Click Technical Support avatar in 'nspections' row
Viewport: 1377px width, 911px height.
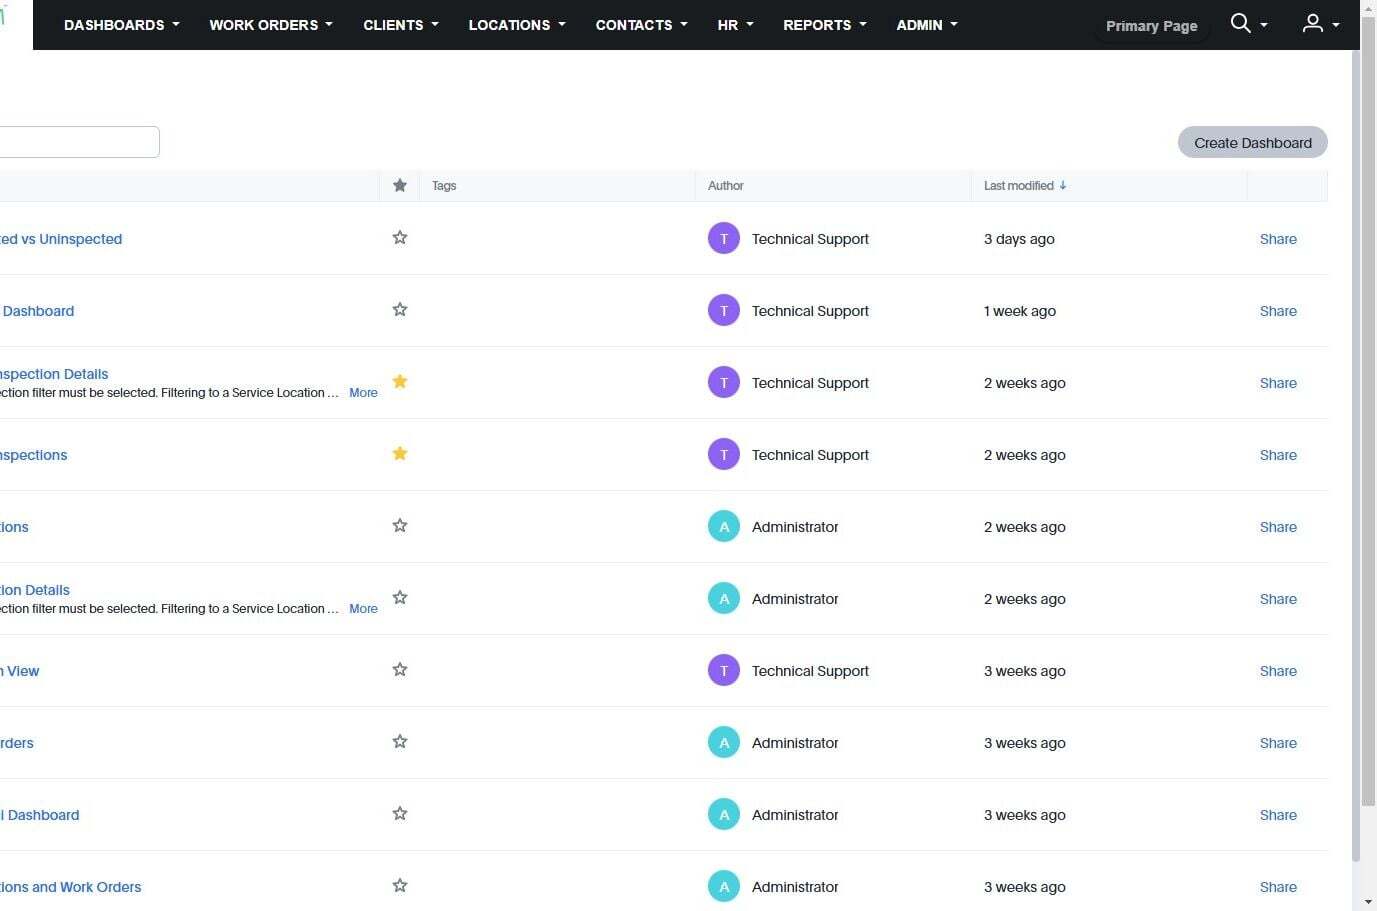click(x=724, y=455)
